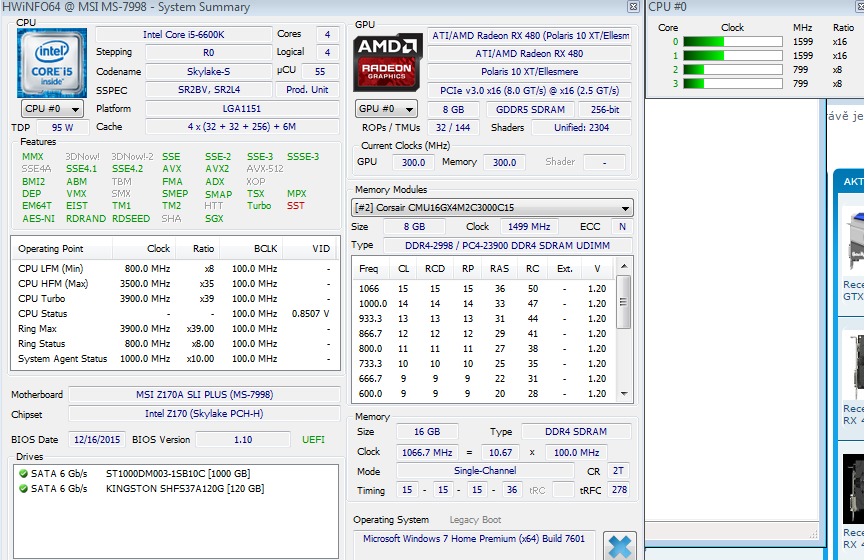
Task: Click the green status icon of KINGSTON drive
Action: pos(23,488)
